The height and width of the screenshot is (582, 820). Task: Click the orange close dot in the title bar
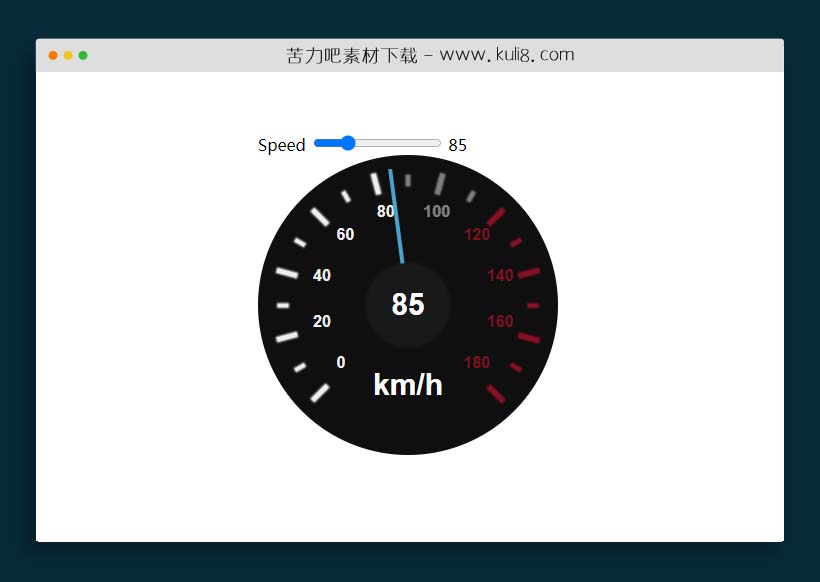(53, 55)
